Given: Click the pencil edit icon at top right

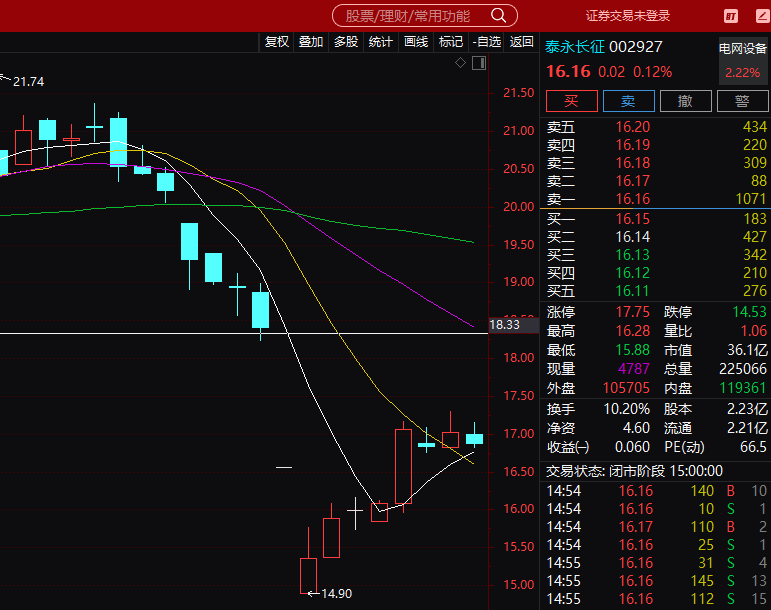Looking at the screenshot, I should point(763,16).
